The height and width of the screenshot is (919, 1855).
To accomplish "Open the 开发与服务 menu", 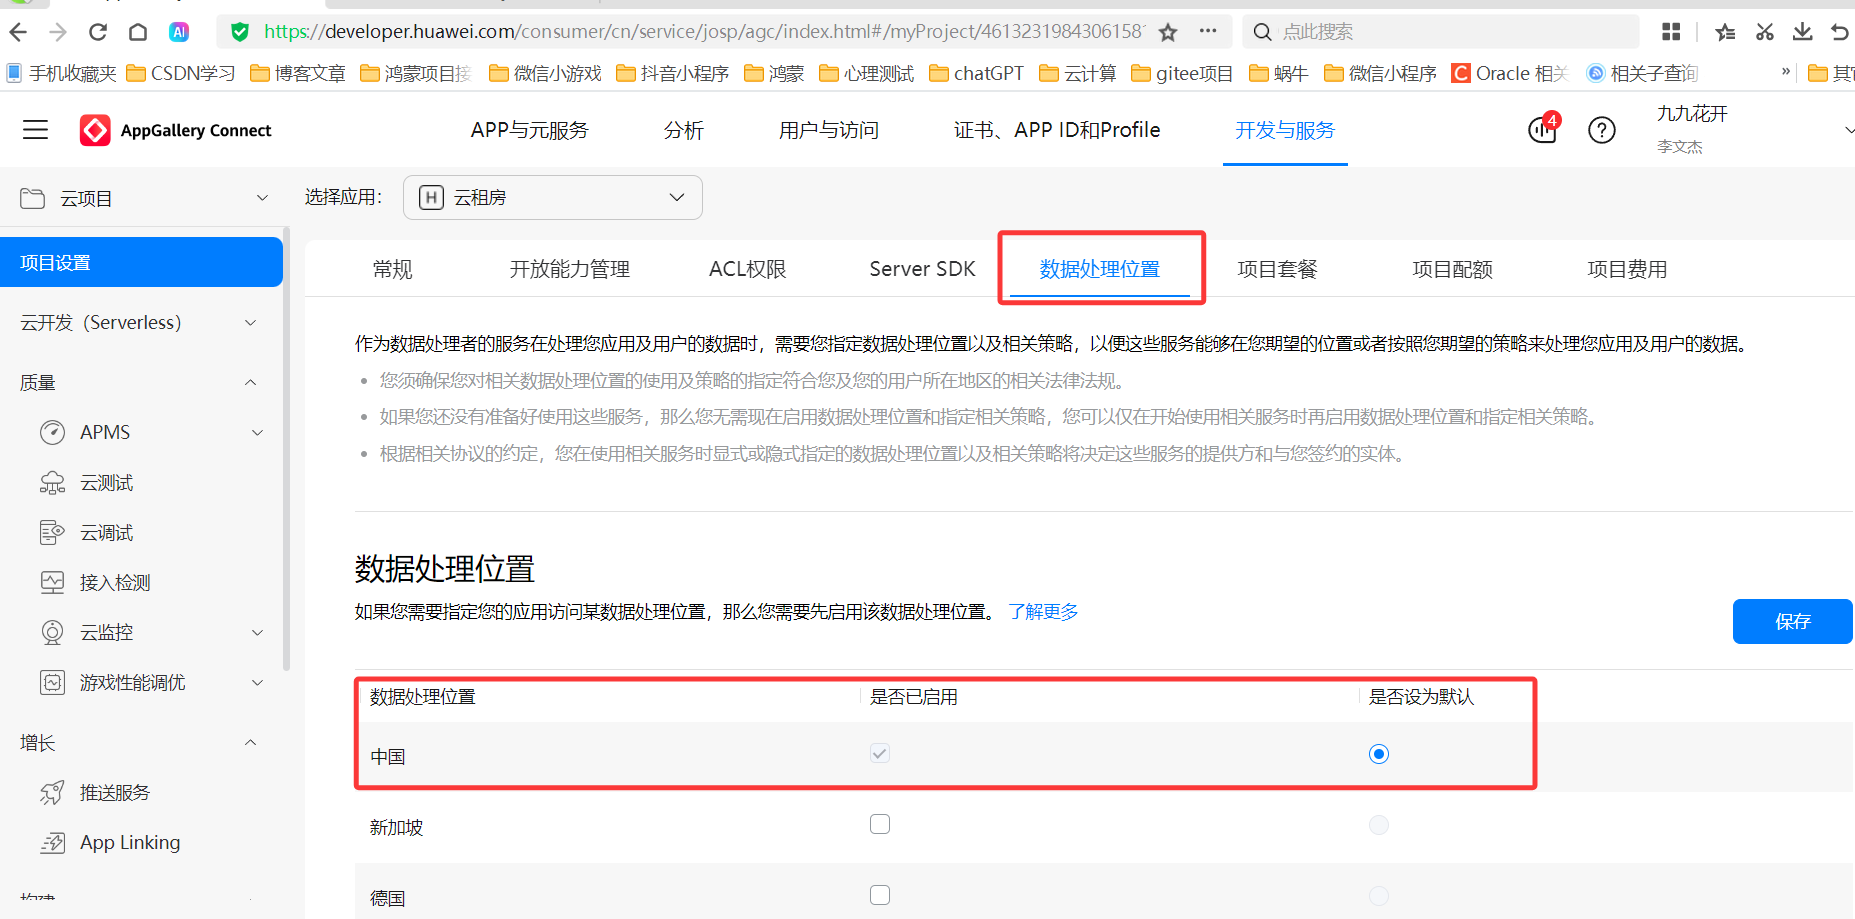I will tap(1285, 130).
